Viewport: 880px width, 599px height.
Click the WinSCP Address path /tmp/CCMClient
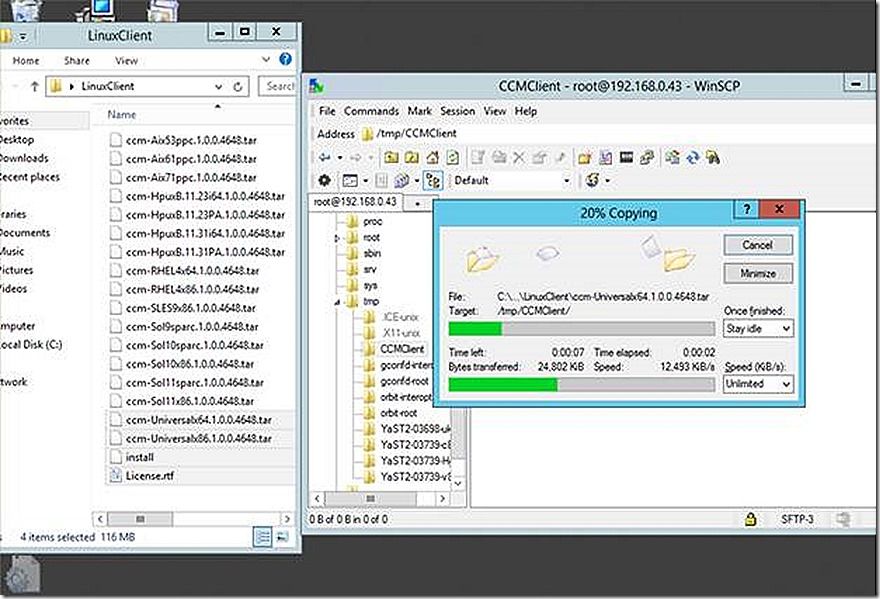pyautogui.click(x=416, y=134)
